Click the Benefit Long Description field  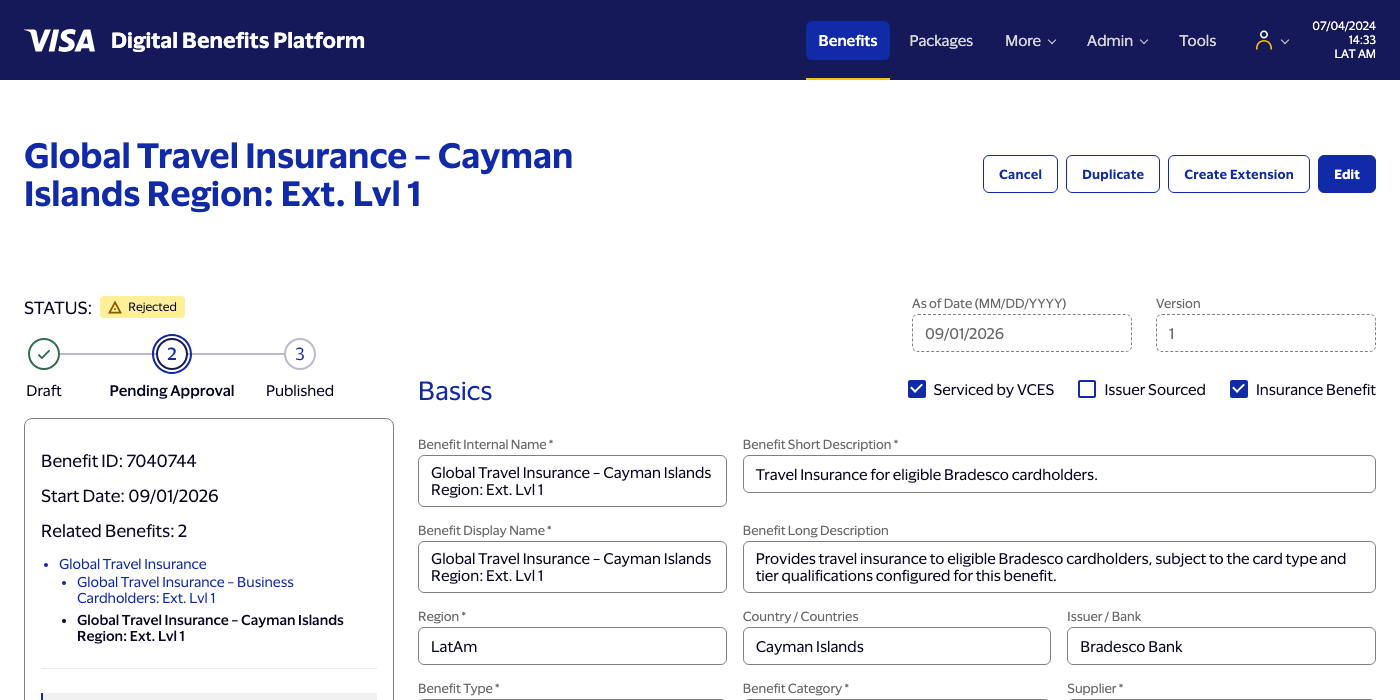[x=1059, y=567]
